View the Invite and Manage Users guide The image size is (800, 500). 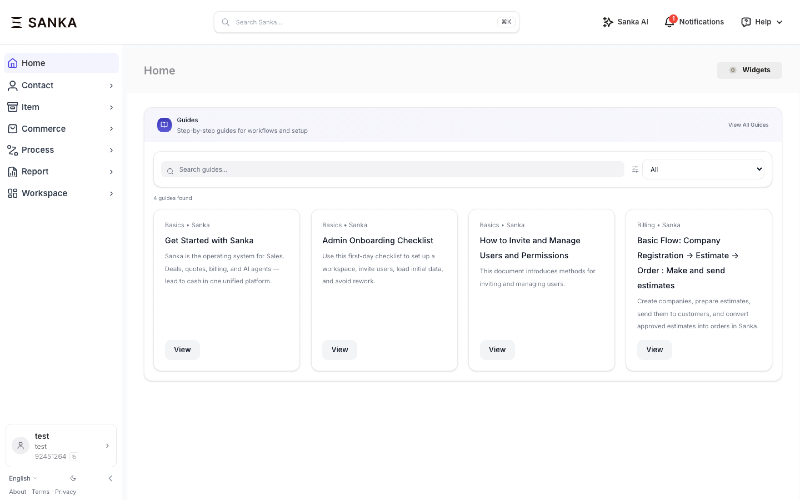497,350
